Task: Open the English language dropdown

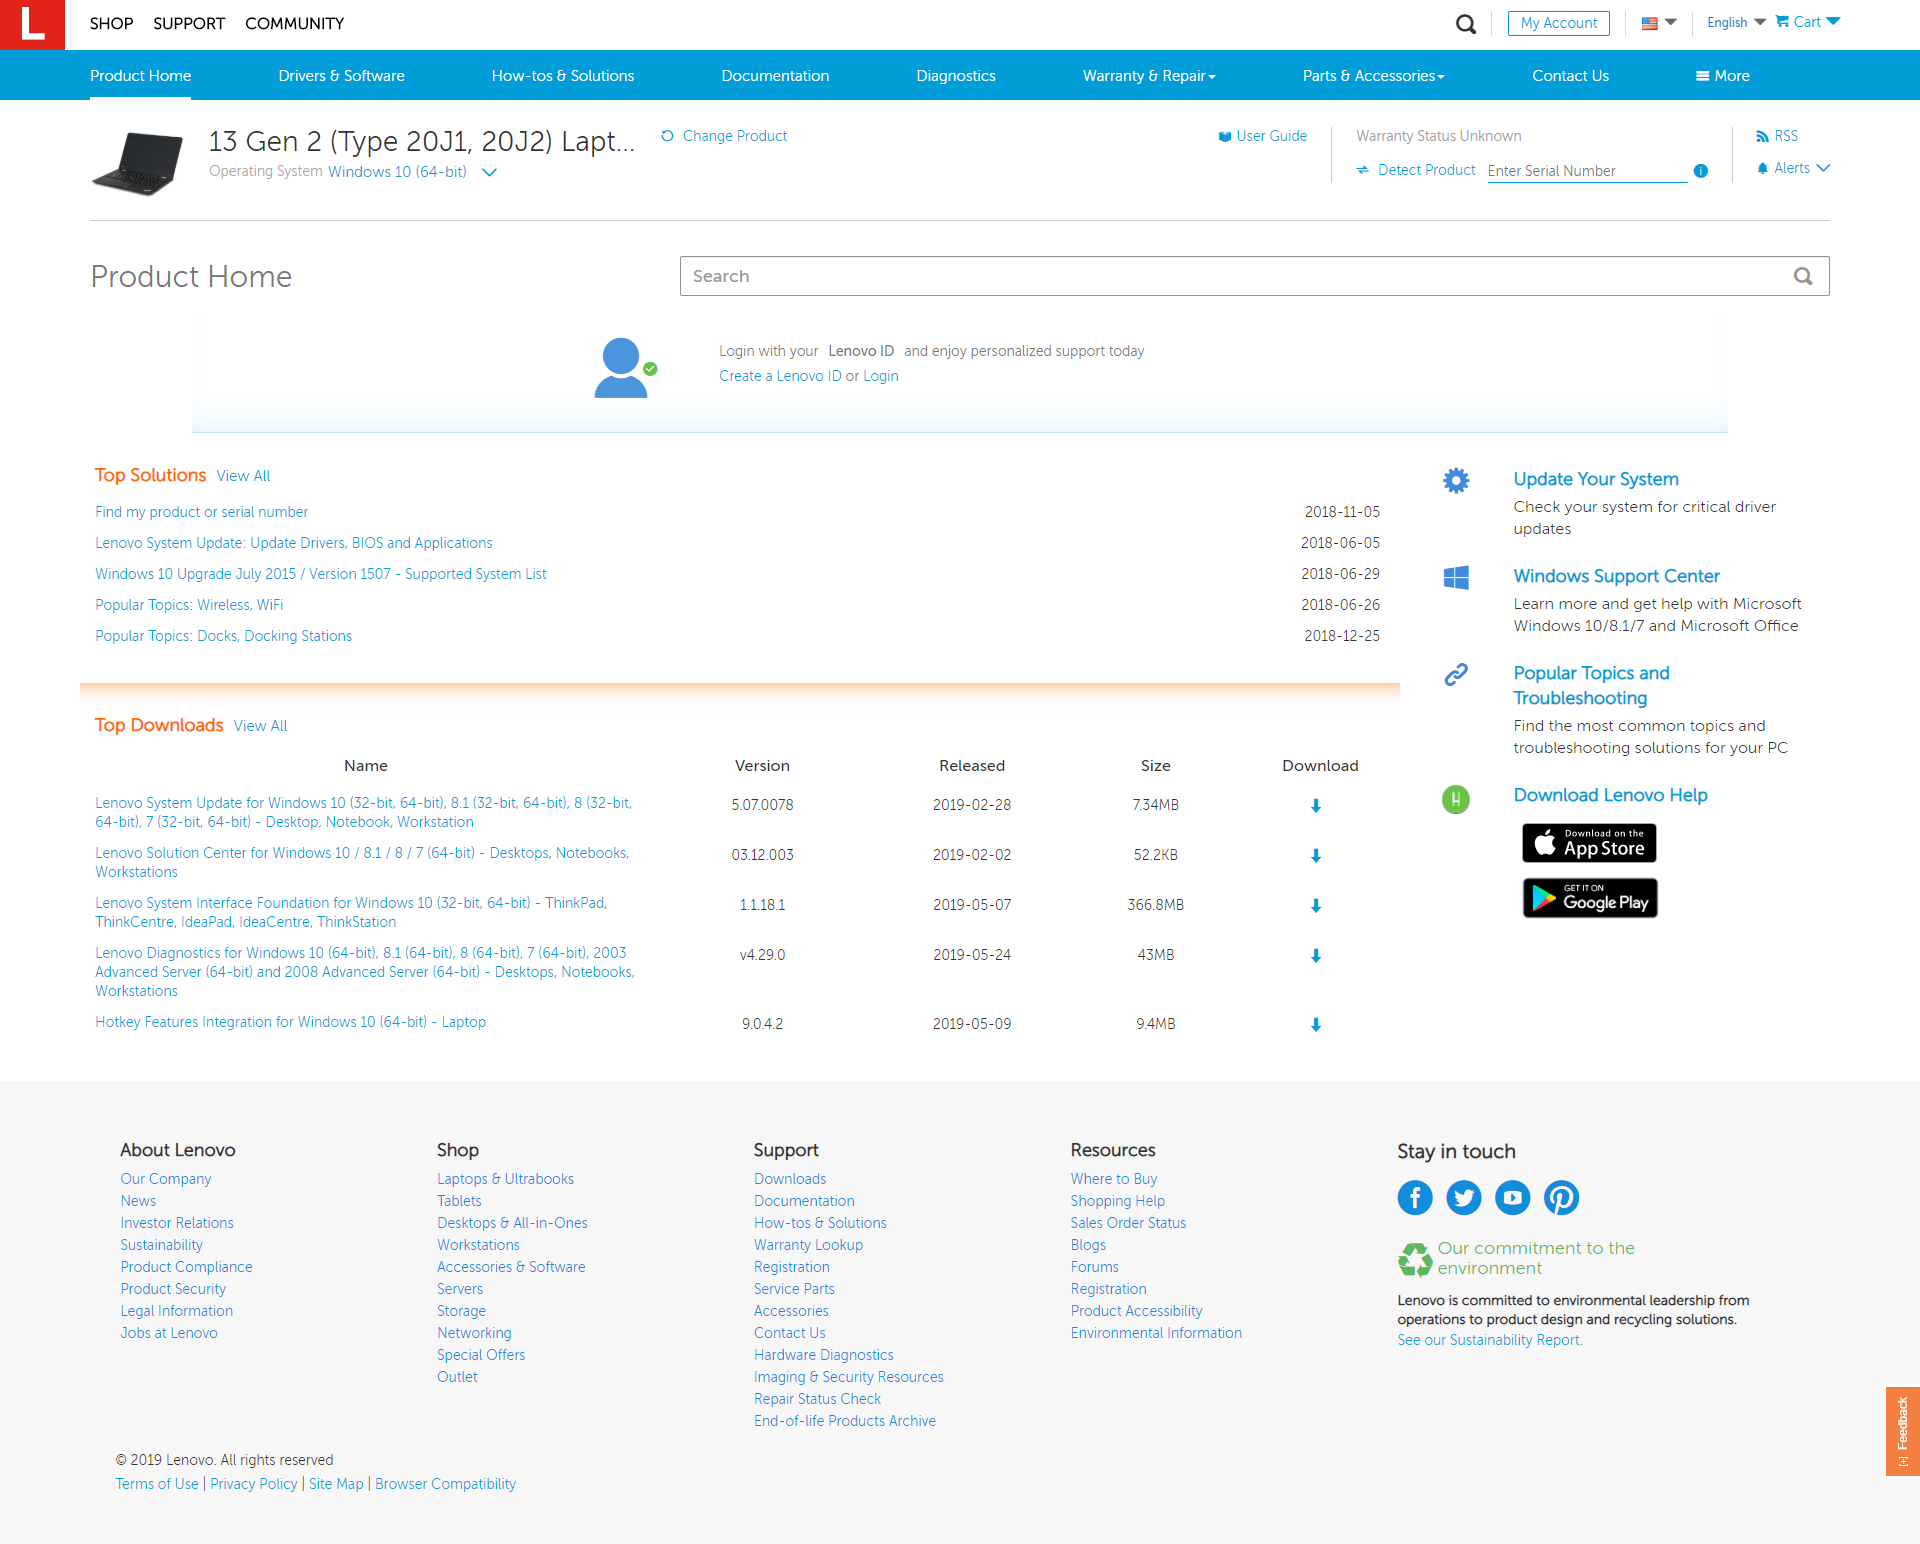Action: click(1736, 22)
